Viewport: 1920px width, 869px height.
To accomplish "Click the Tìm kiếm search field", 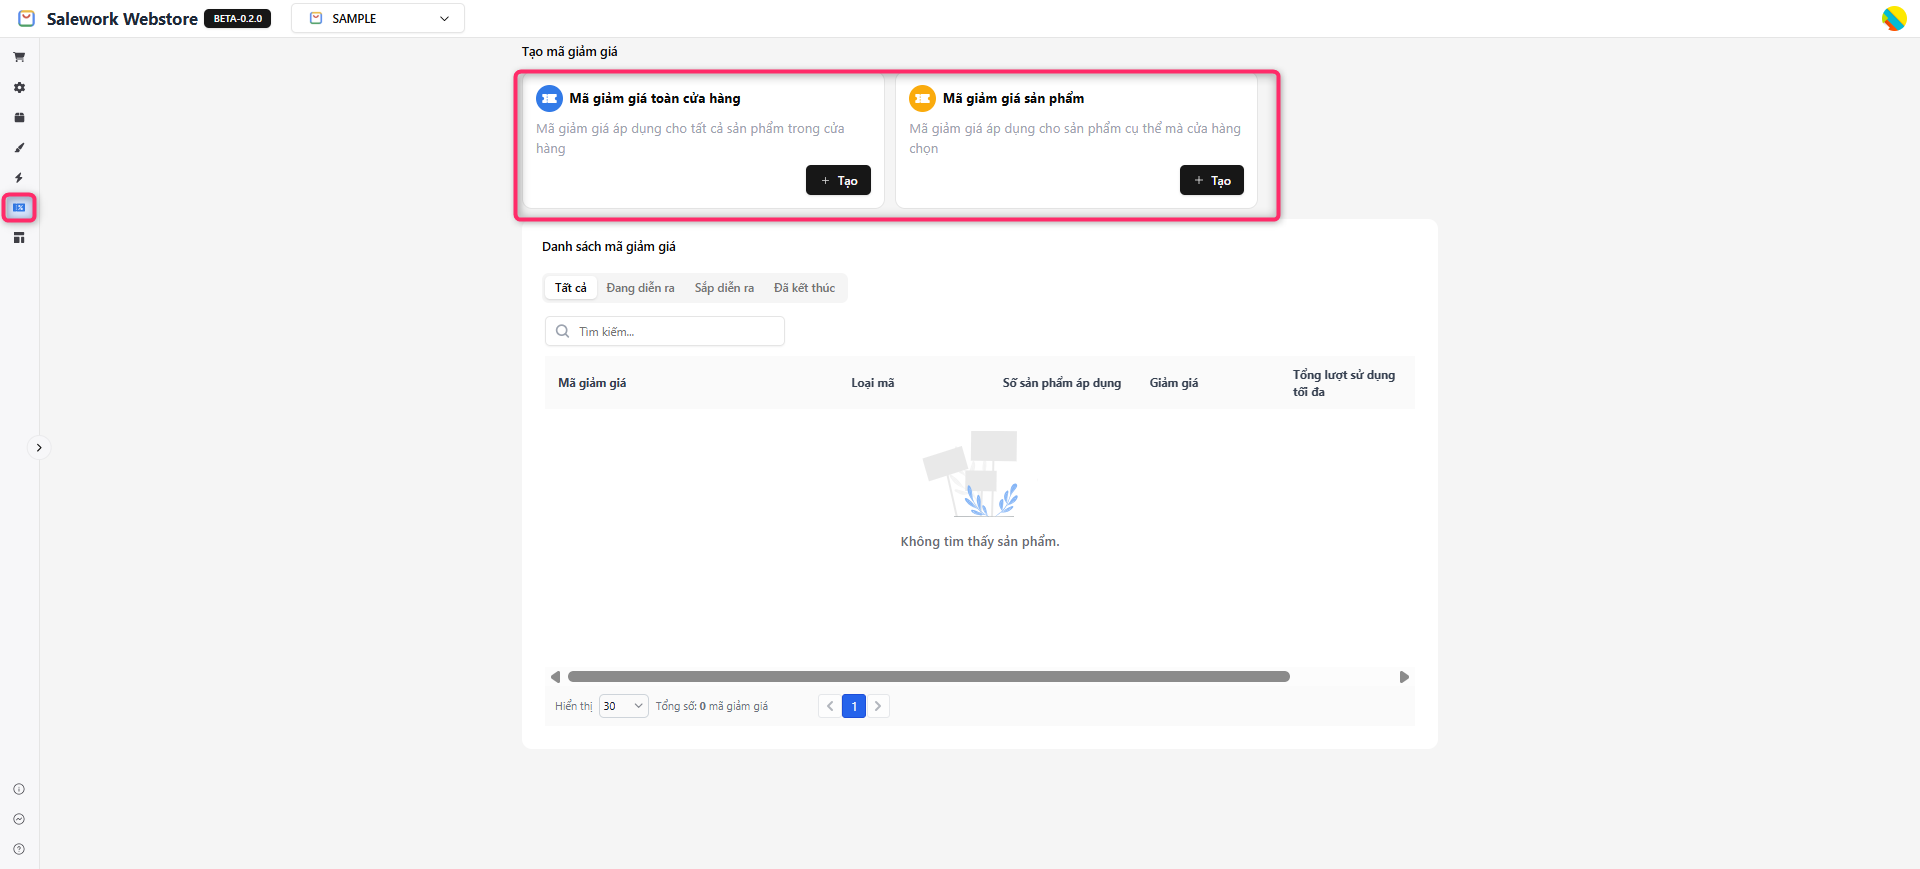I will tap(665, 331).
